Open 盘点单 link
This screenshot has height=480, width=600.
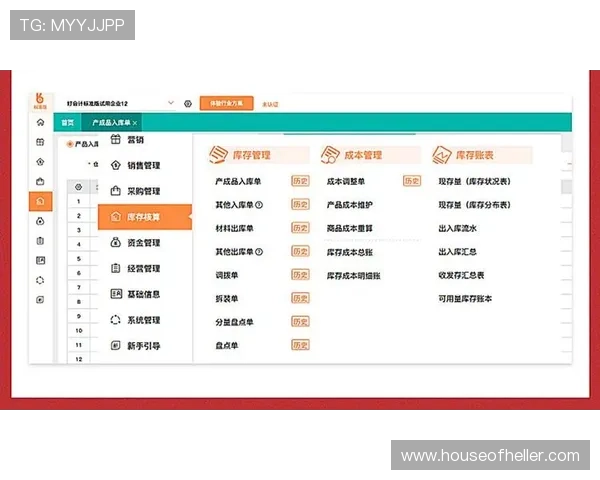coord(227,345)
